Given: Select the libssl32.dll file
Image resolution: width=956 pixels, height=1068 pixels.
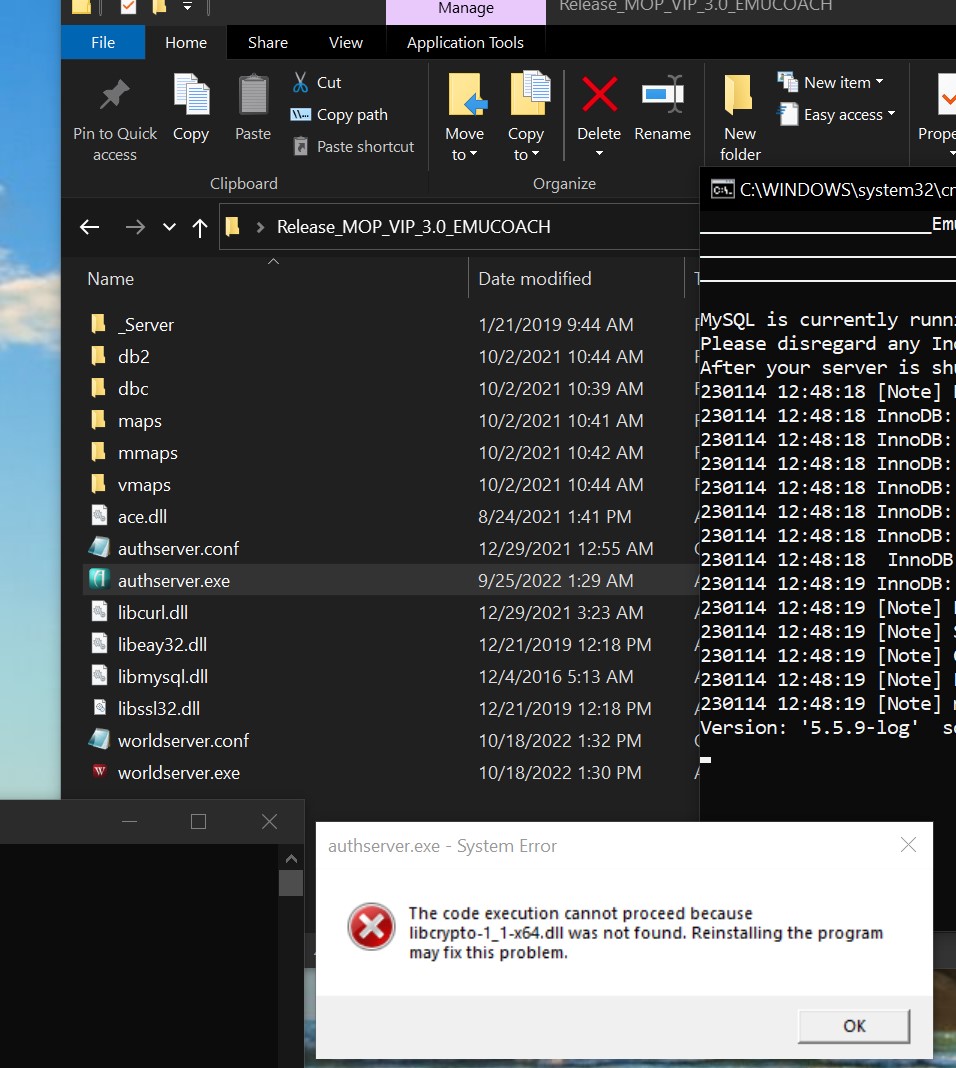Looking at the screenshot, I should [x=159, y=708].
